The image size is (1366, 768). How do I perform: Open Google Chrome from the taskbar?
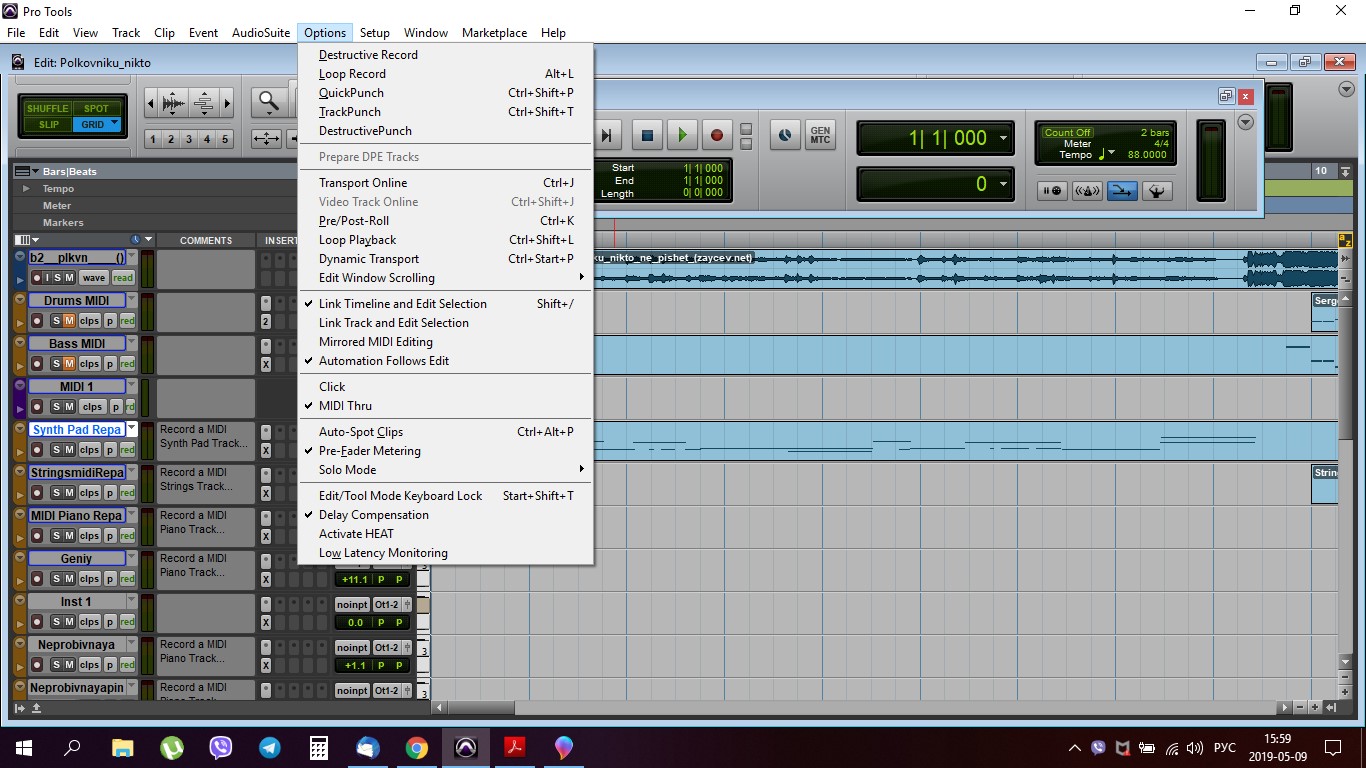(416, 747)
